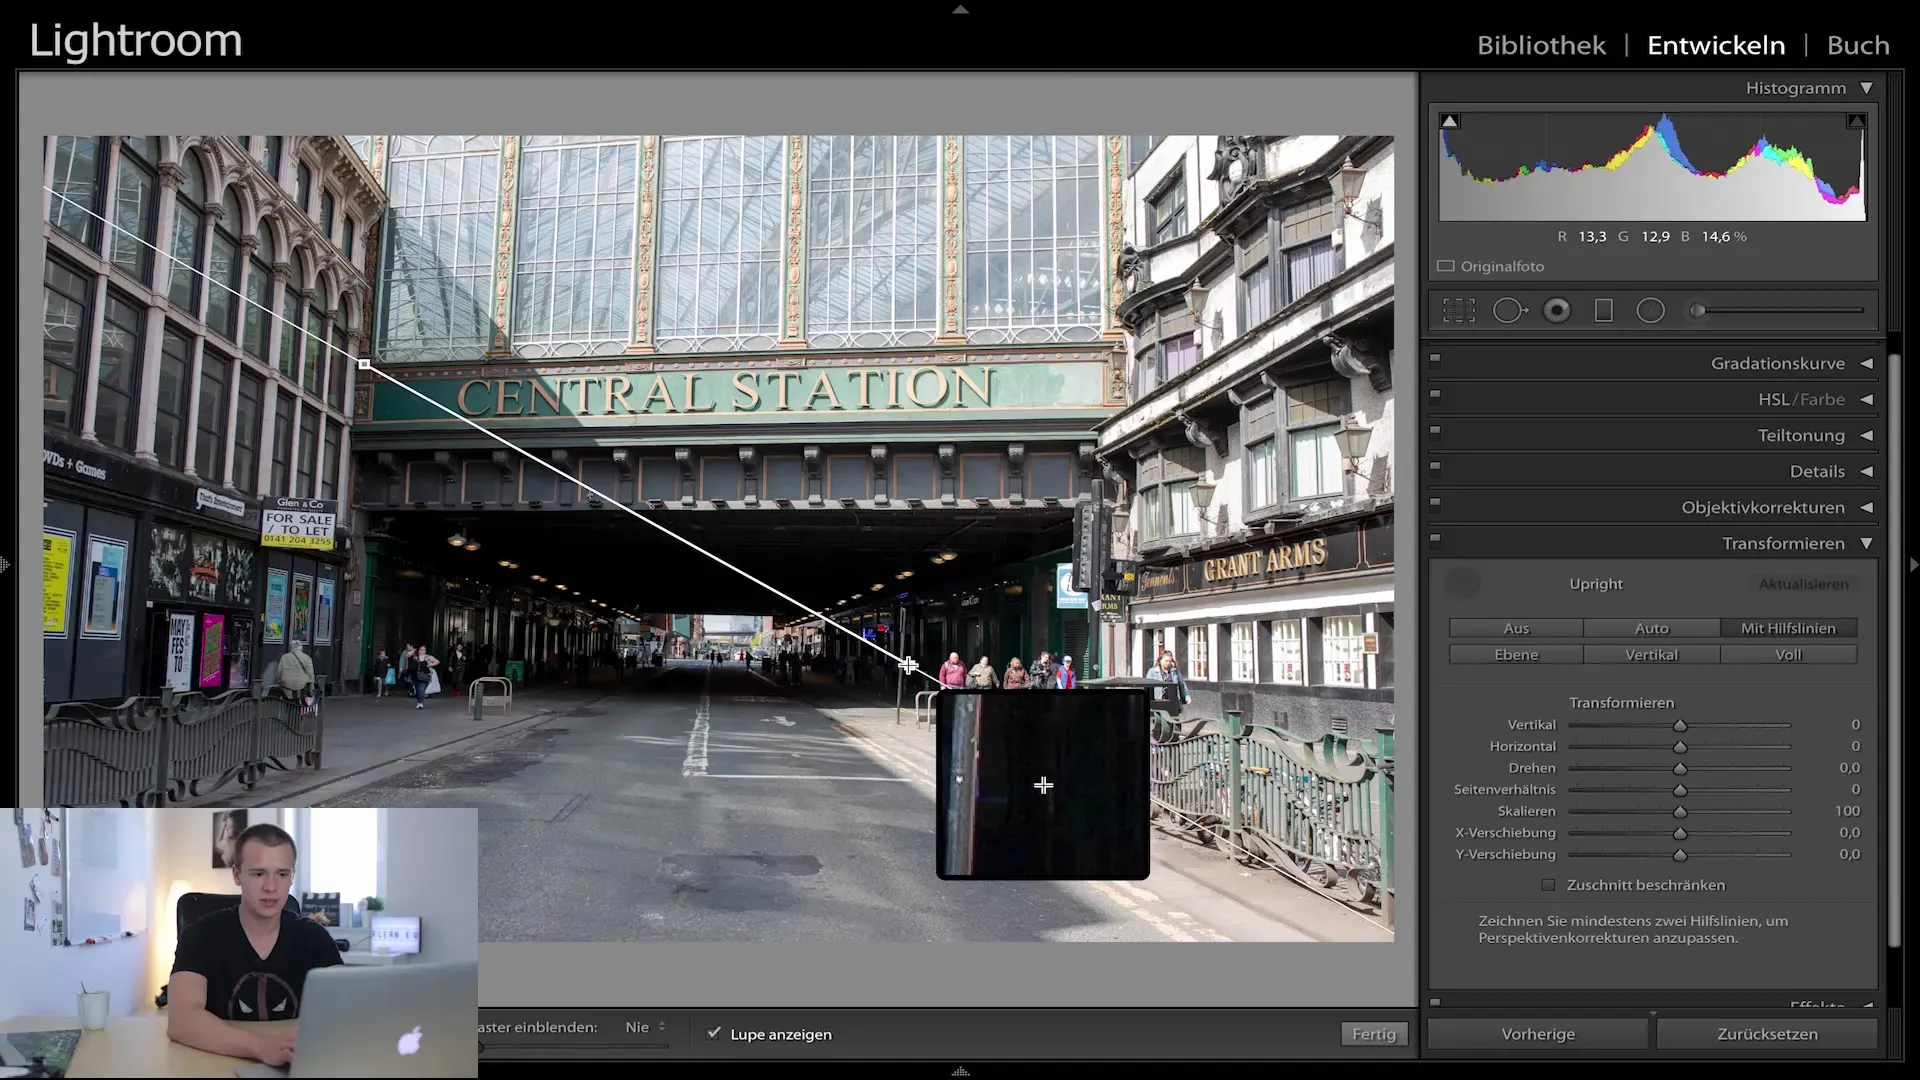Select the Spot Removal tool icon
Viewport: 1920px width, 1080px height.
[x=1510, y=311]
